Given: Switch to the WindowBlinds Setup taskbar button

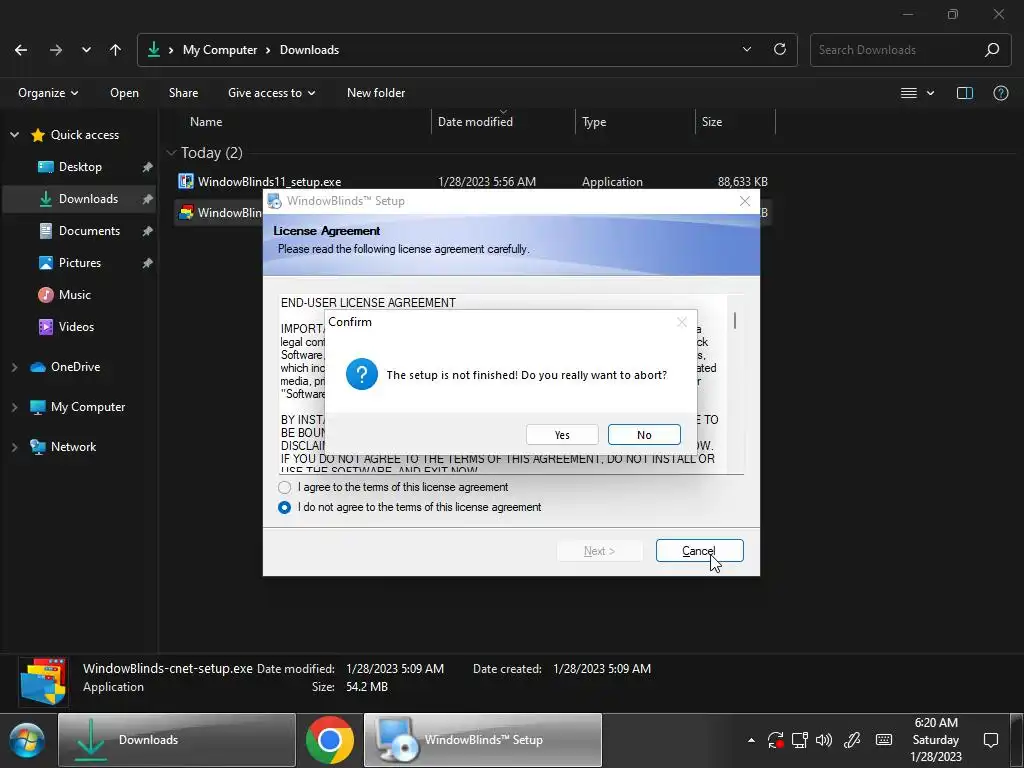Looking at the screenshot, I should pyautogui.click(x=483, y=740).
